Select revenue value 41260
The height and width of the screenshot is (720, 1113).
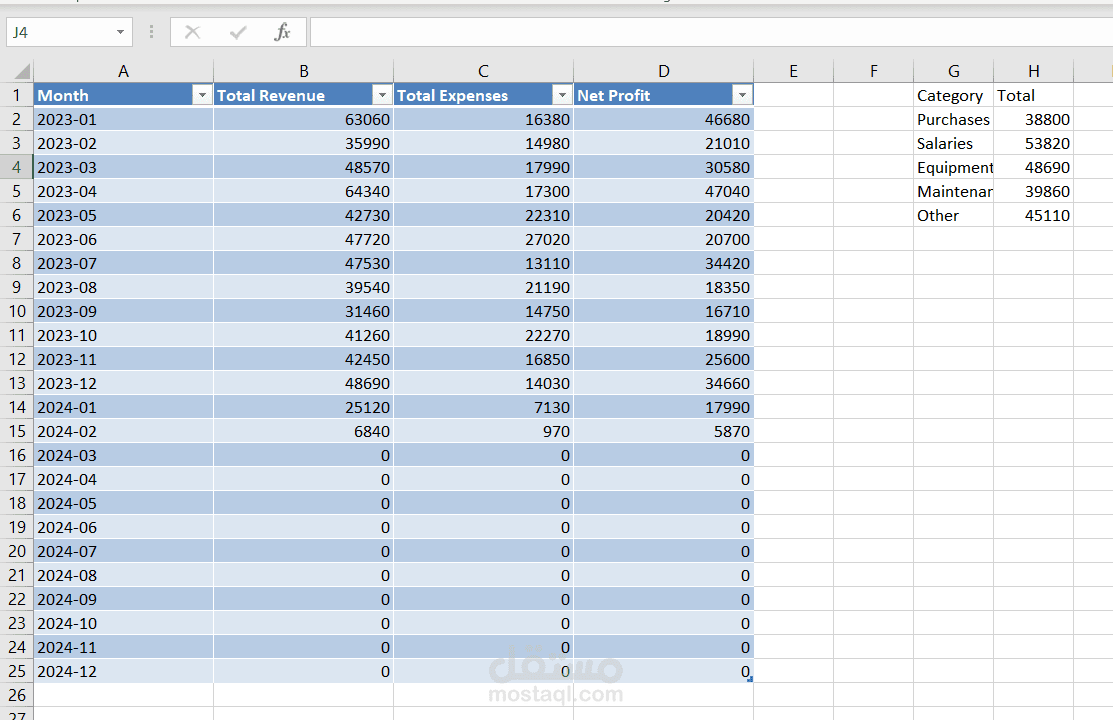pyautogui.click(x=304, y=335)
